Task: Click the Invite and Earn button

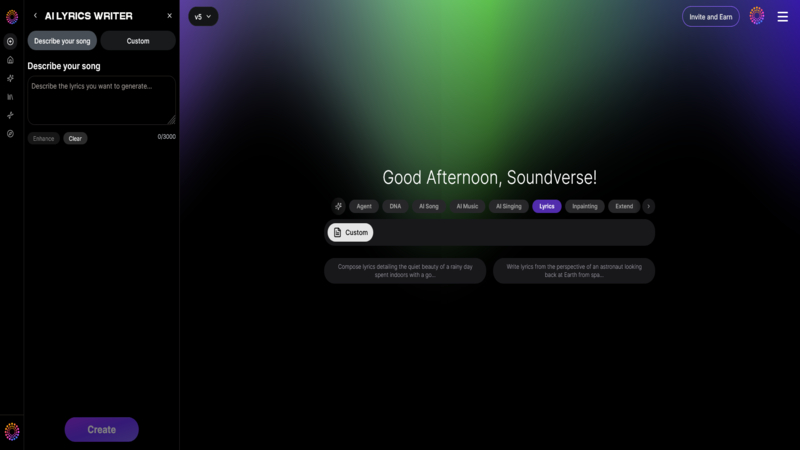Action: click(x=710, y=17)
